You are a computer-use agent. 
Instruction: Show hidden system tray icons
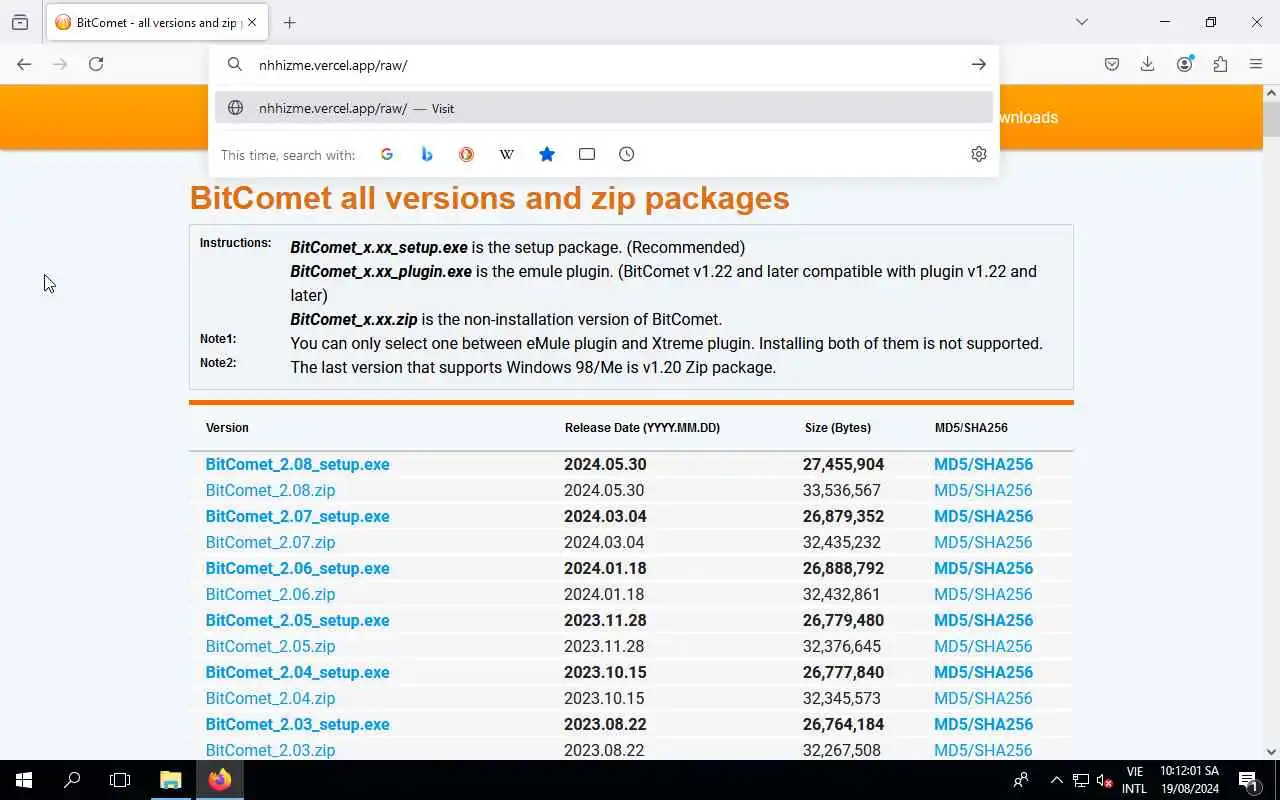pos(1056,780)
